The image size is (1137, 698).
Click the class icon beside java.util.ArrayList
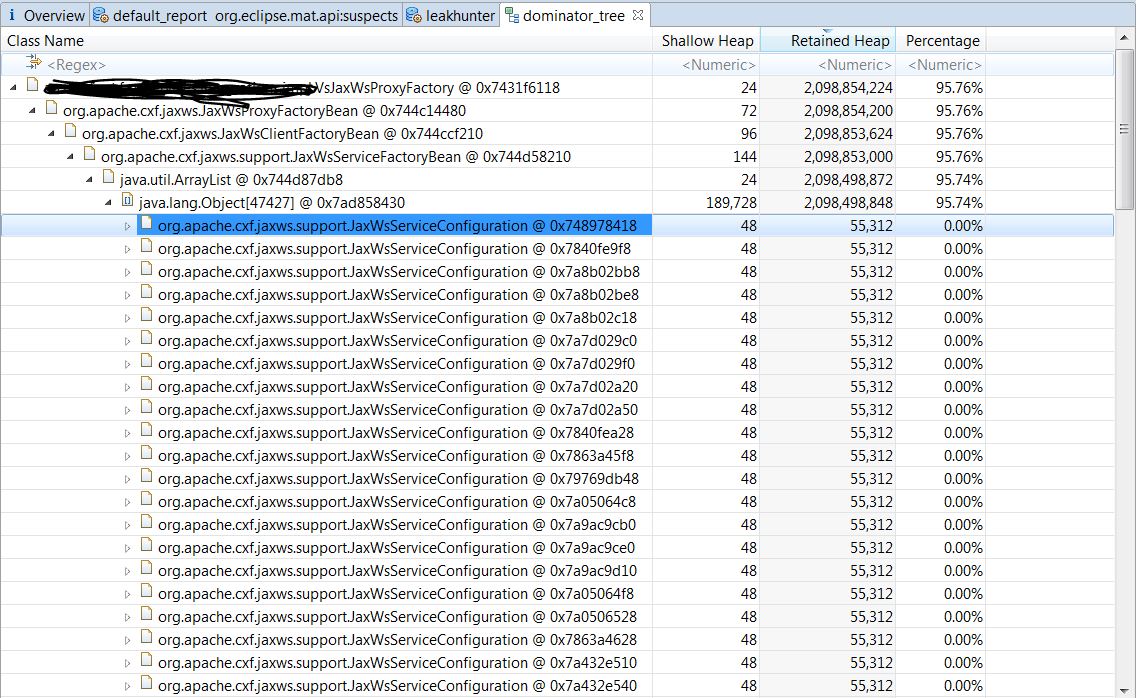[108, 179]
